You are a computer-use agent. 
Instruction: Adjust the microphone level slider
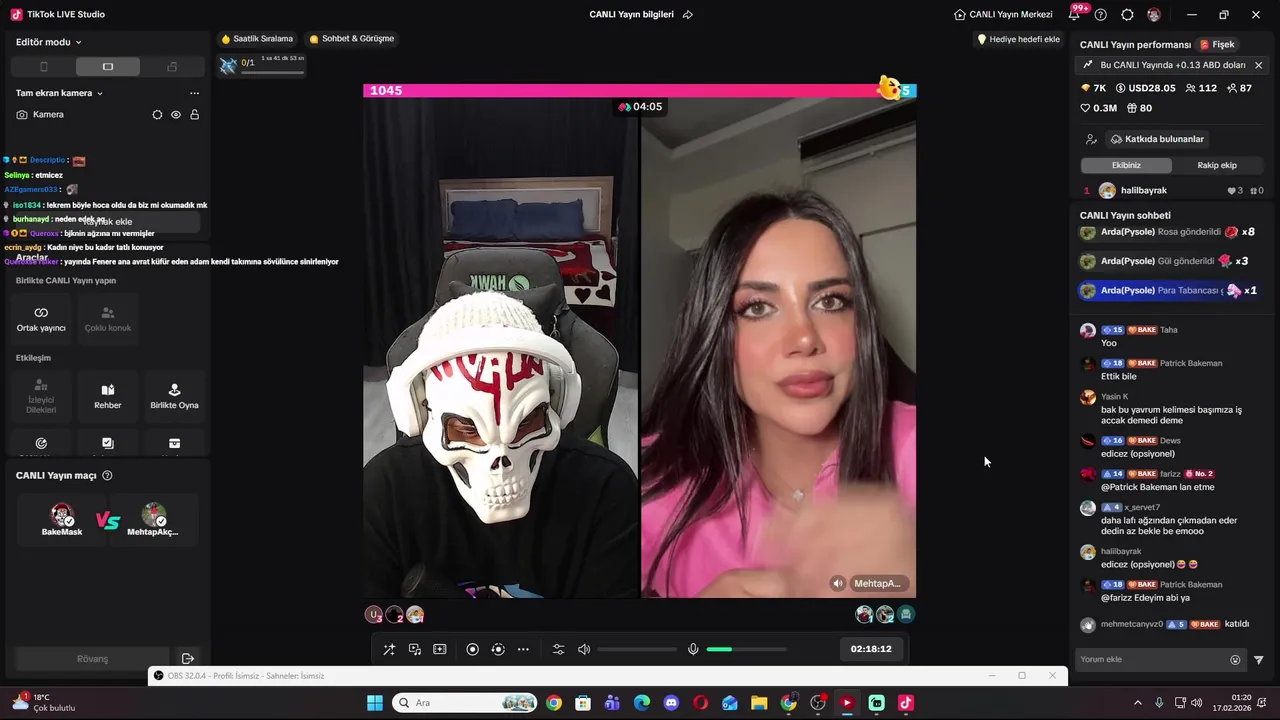pos(746,649)
